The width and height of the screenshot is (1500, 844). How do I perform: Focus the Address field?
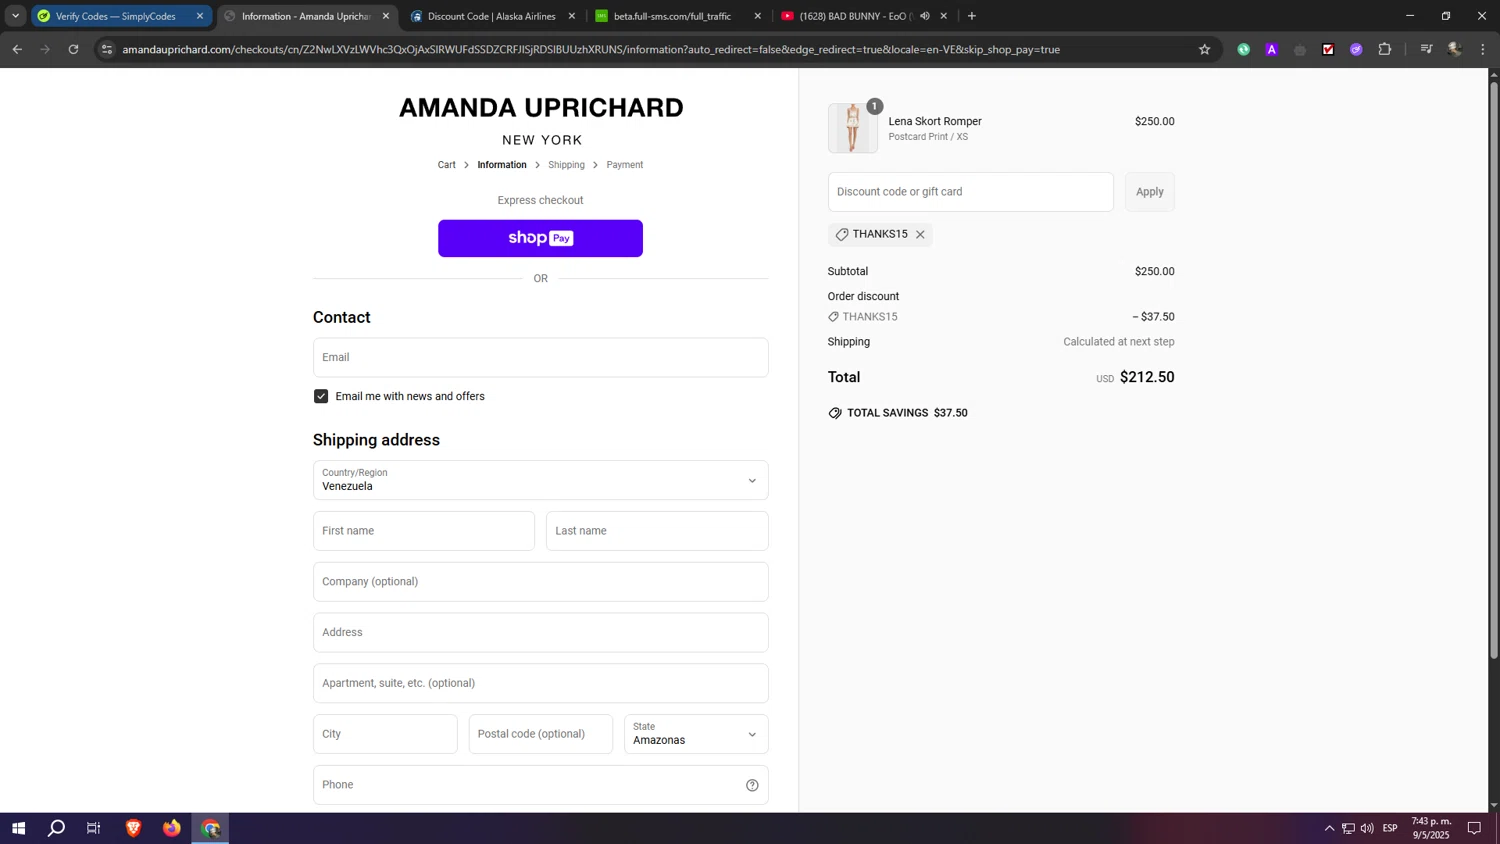click(x=540, y=633)
